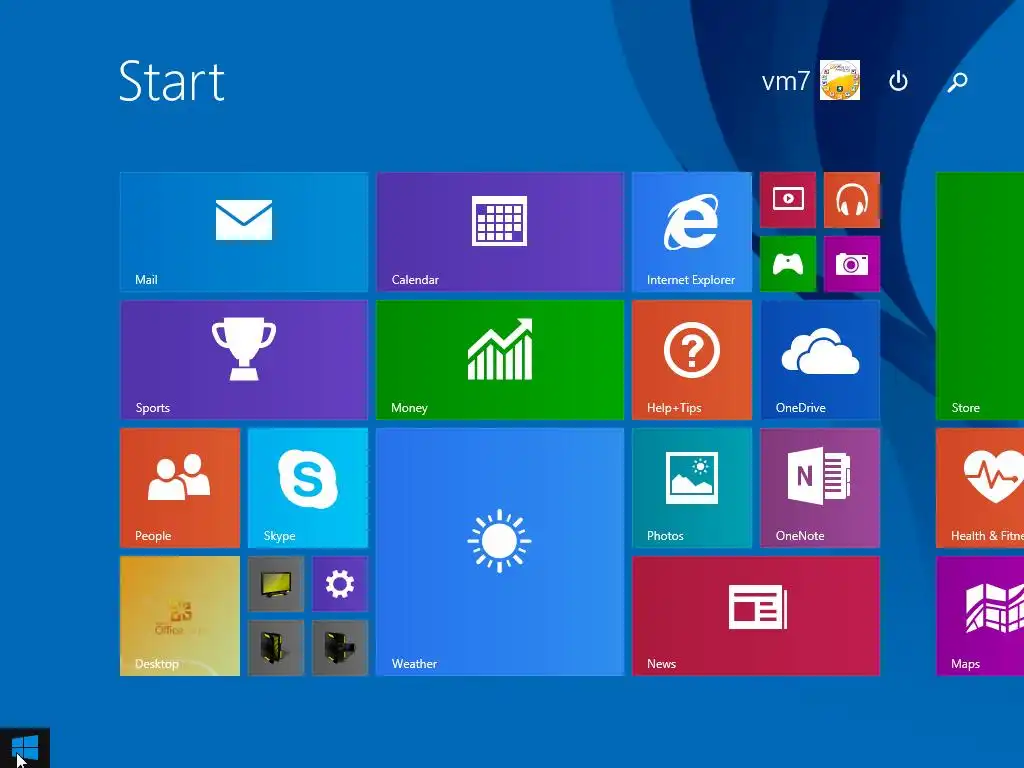Open the Money tile
Viewport: 1024px width, 768px height.
point(500,360)
